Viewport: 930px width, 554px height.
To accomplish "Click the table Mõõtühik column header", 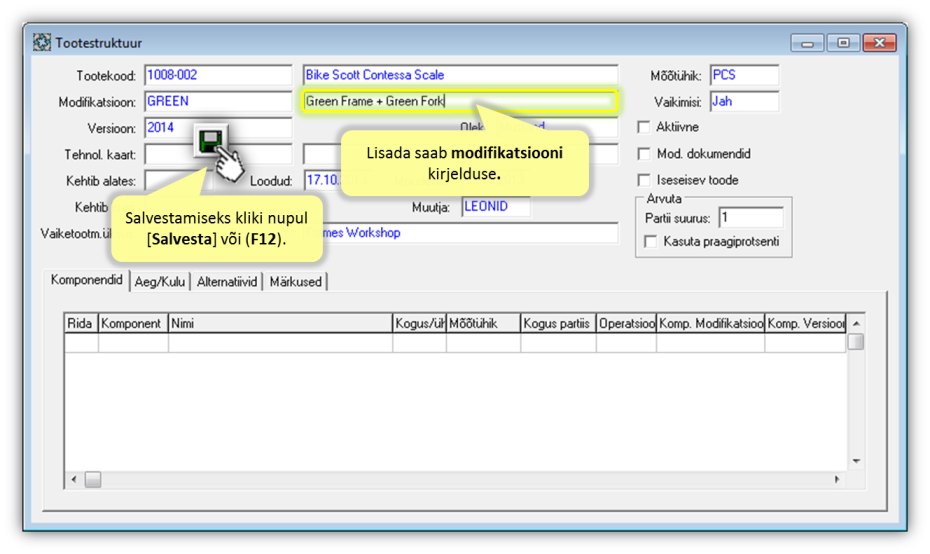I will coord(483,323).
